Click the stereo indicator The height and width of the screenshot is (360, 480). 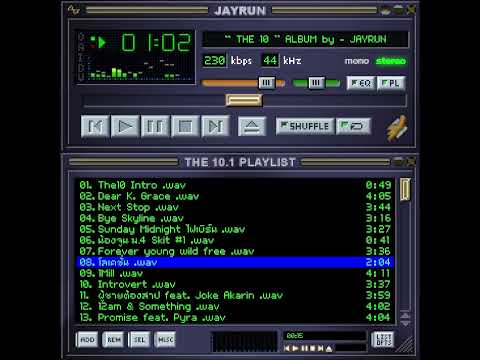(x=391, y=61)
